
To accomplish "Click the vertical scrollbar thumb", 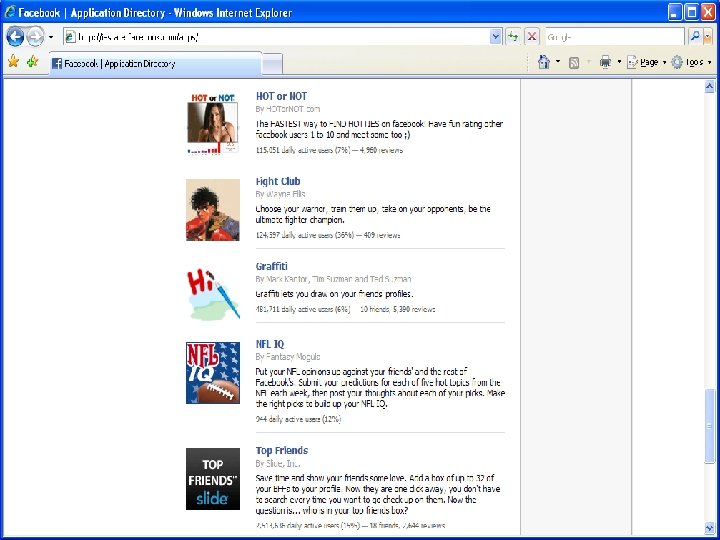I will click(709, 427).
